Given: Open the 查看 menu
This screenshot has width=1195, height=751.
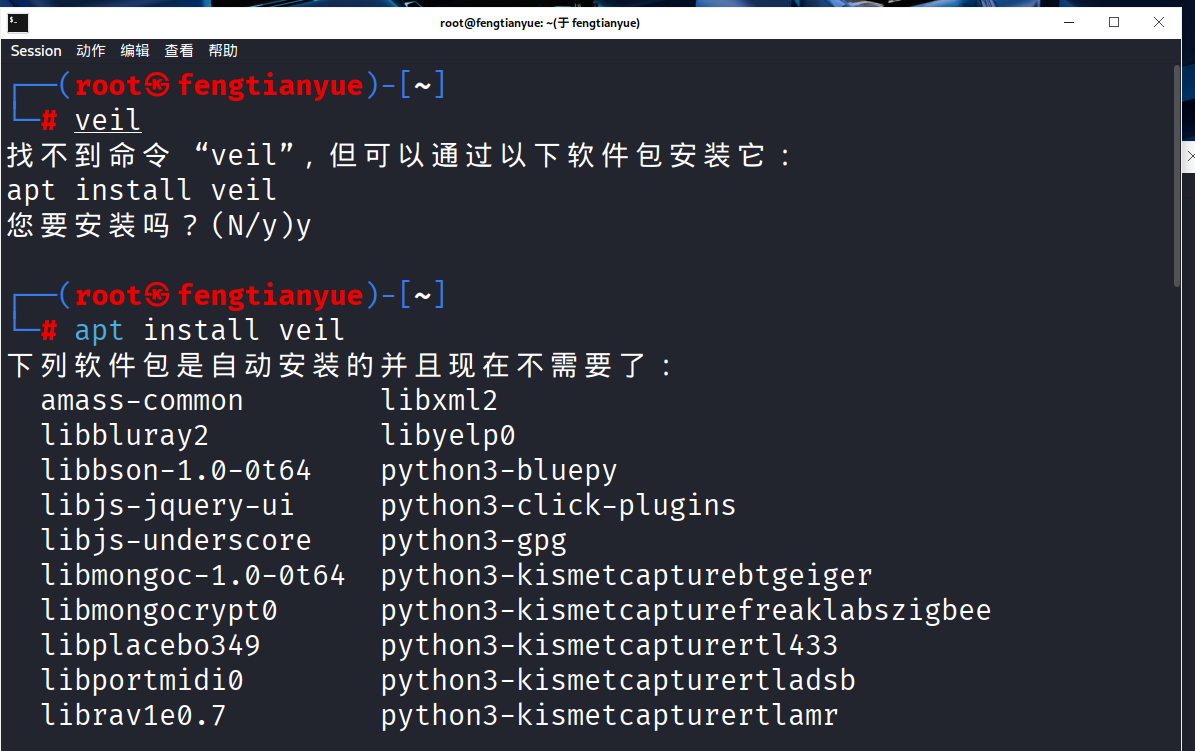Looking at the screenshot, I should (x=179, y=51).
